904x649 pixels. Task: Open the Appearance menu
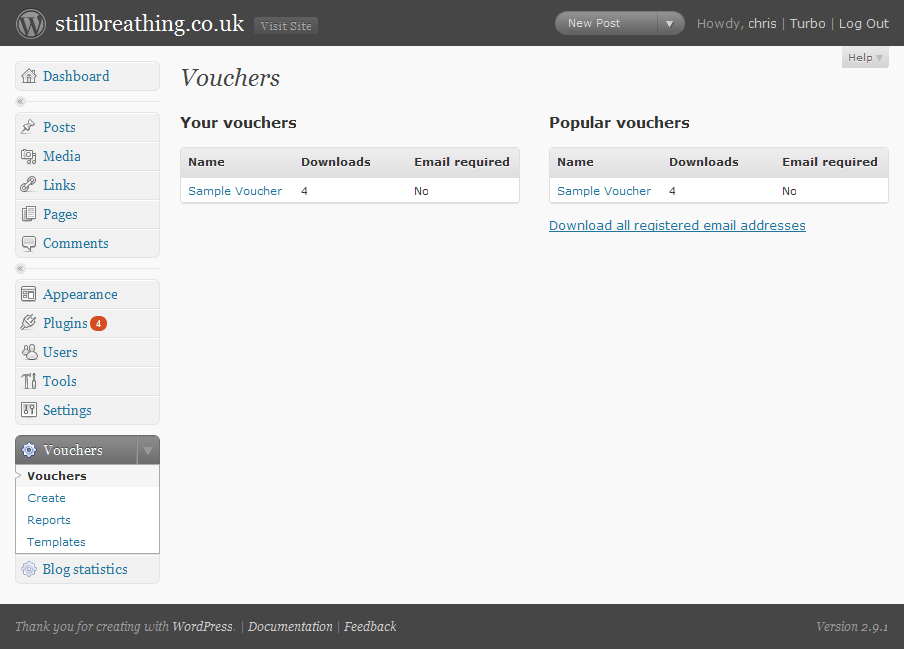click(x=80, y=294)
